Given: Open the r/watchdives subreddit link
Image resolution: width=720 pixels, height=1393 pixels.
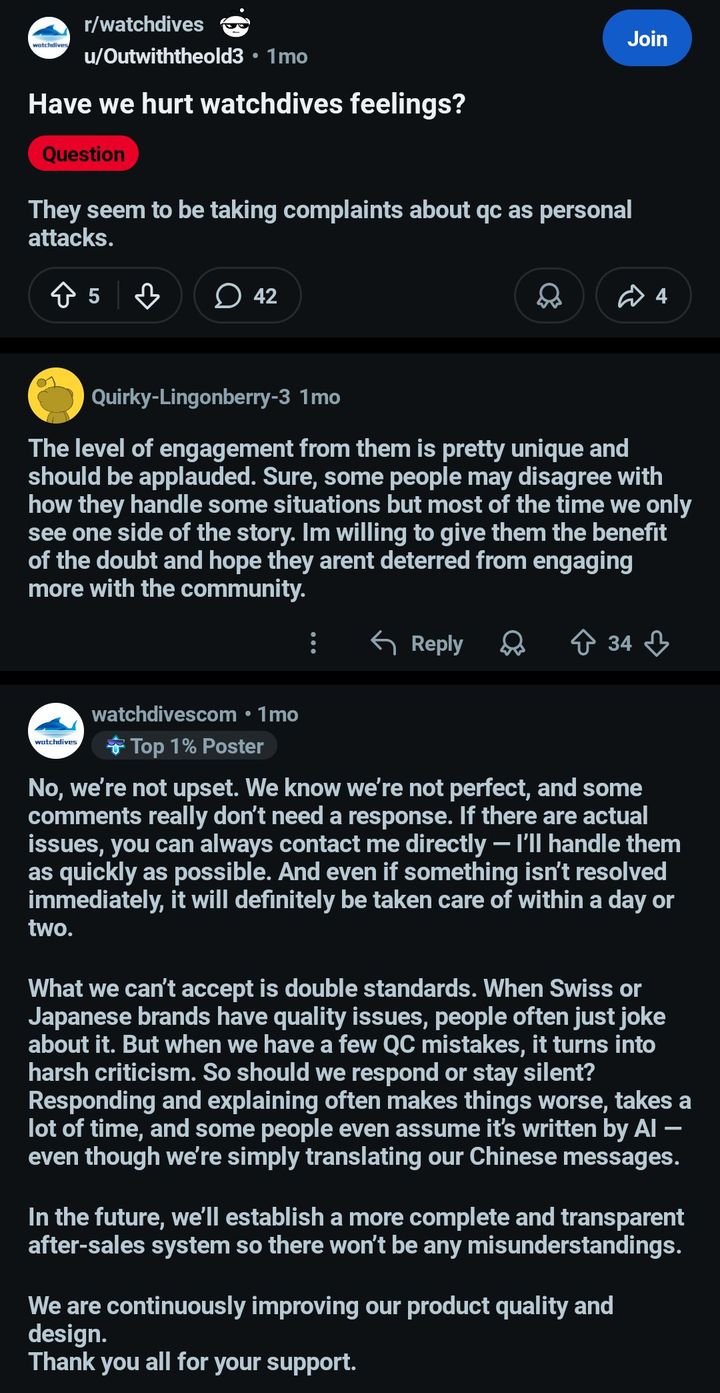Looking at the screenshot, I should coord(143,24).
